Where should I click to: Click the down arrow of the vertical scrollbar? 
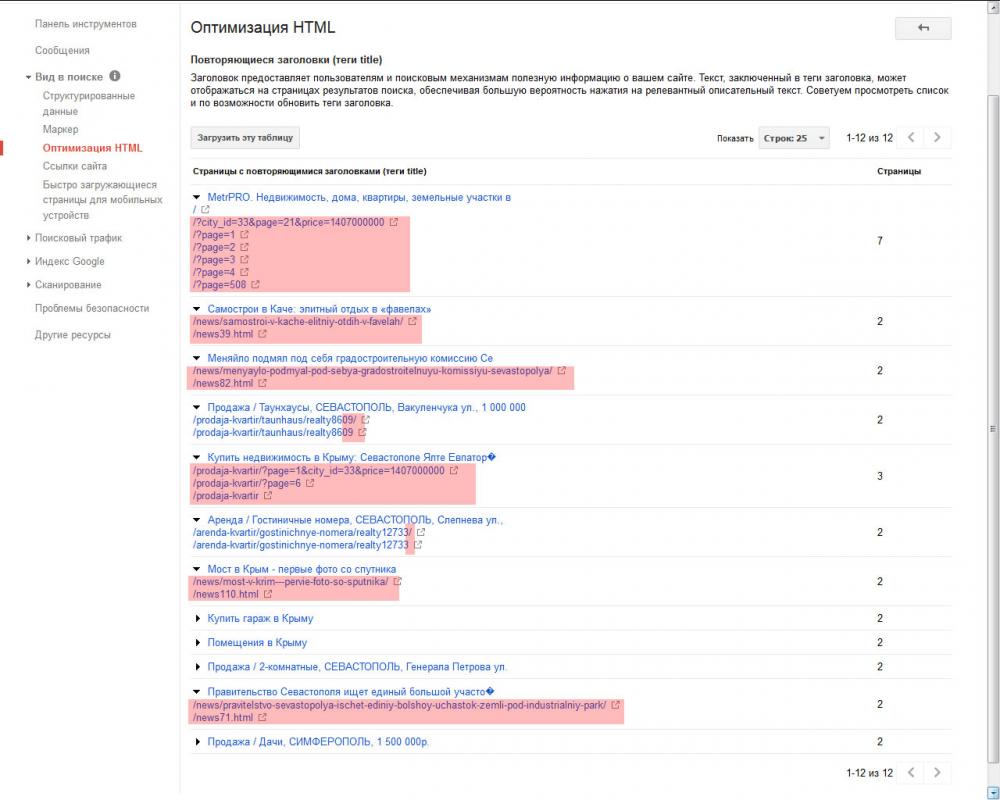[x=993, y=792]
